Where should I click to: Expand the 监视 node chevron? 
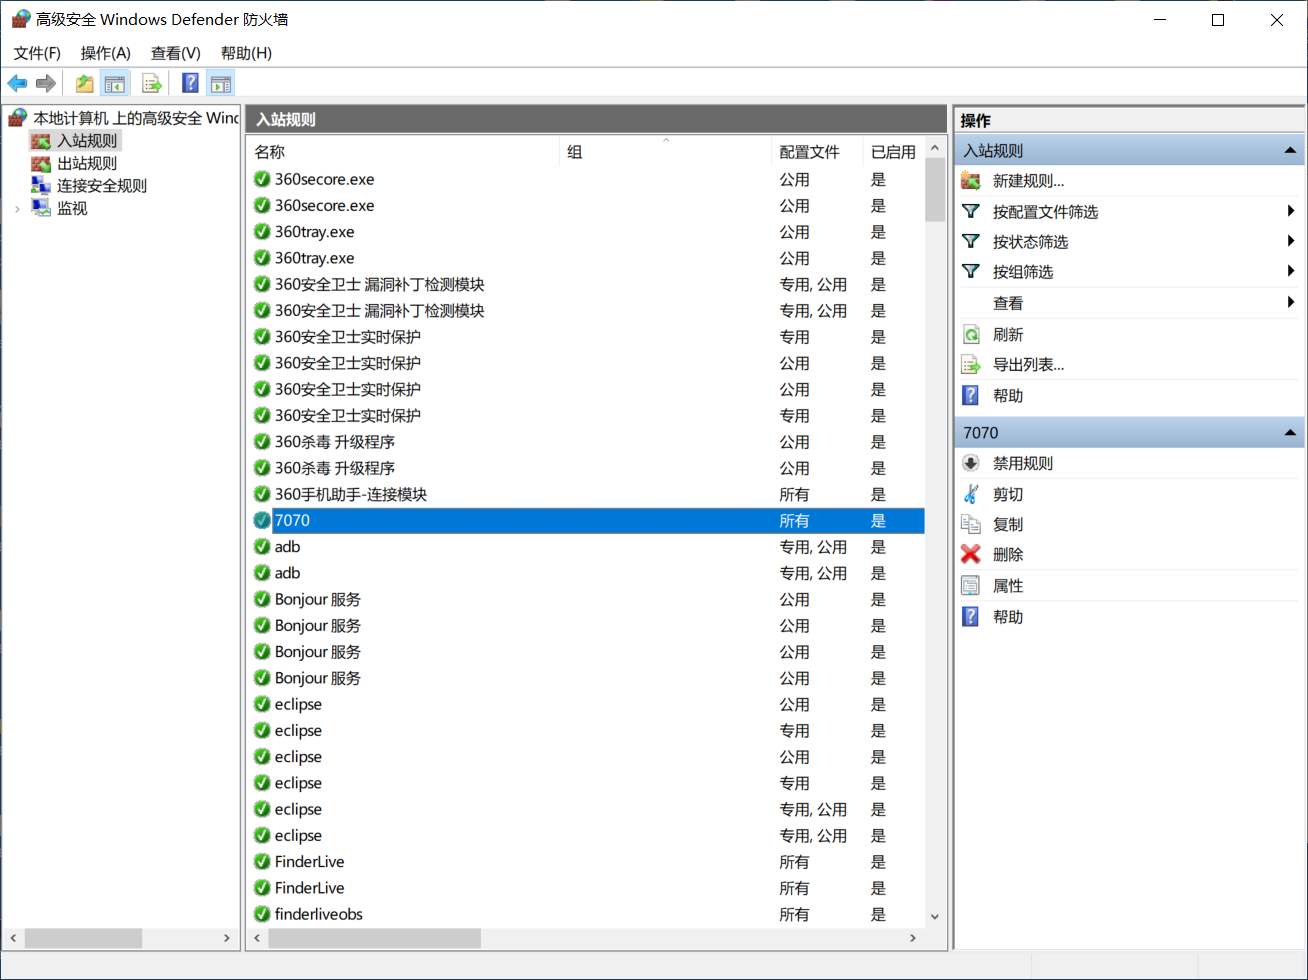17,208
